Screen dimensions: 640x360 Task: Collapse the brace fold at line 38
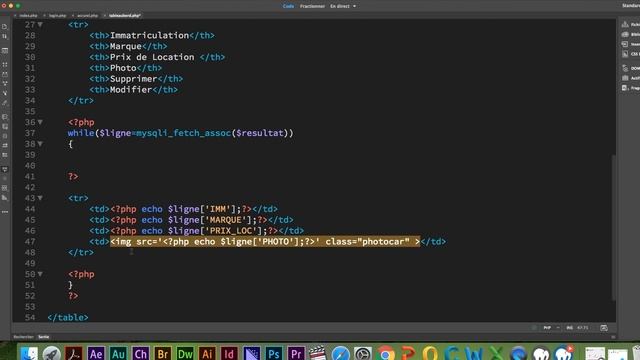40,144
